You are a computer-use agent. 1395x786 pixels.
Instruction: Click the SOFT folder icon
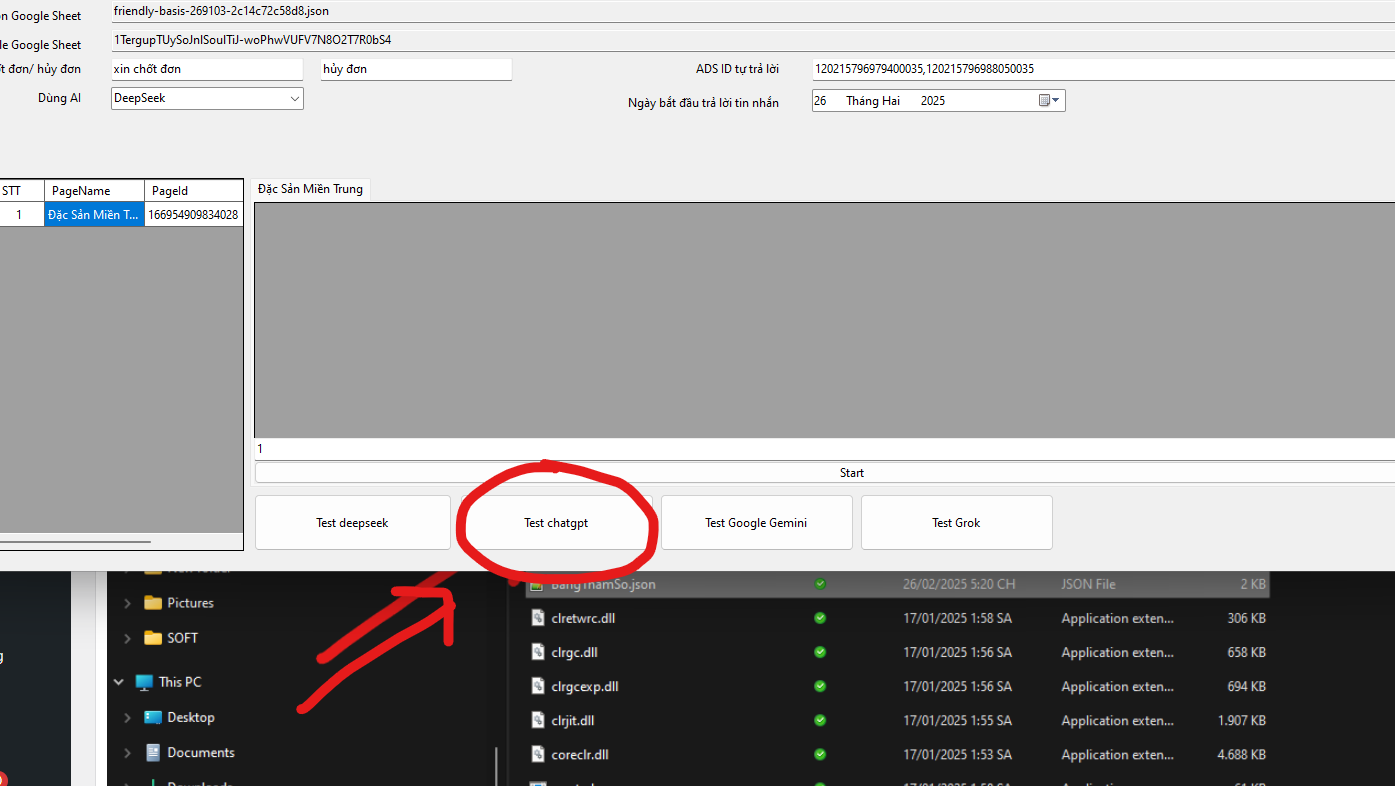point(153,638)
